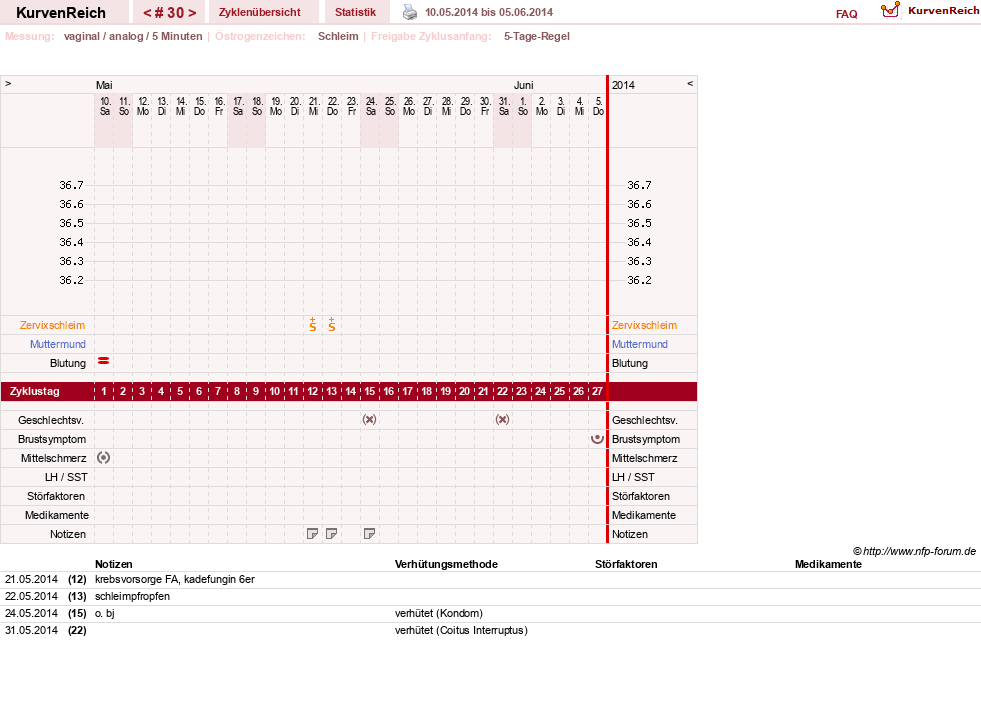Click the year label 2014
Image resolution: width=981 pixels, height=703 pixels.
click(623, 85)
